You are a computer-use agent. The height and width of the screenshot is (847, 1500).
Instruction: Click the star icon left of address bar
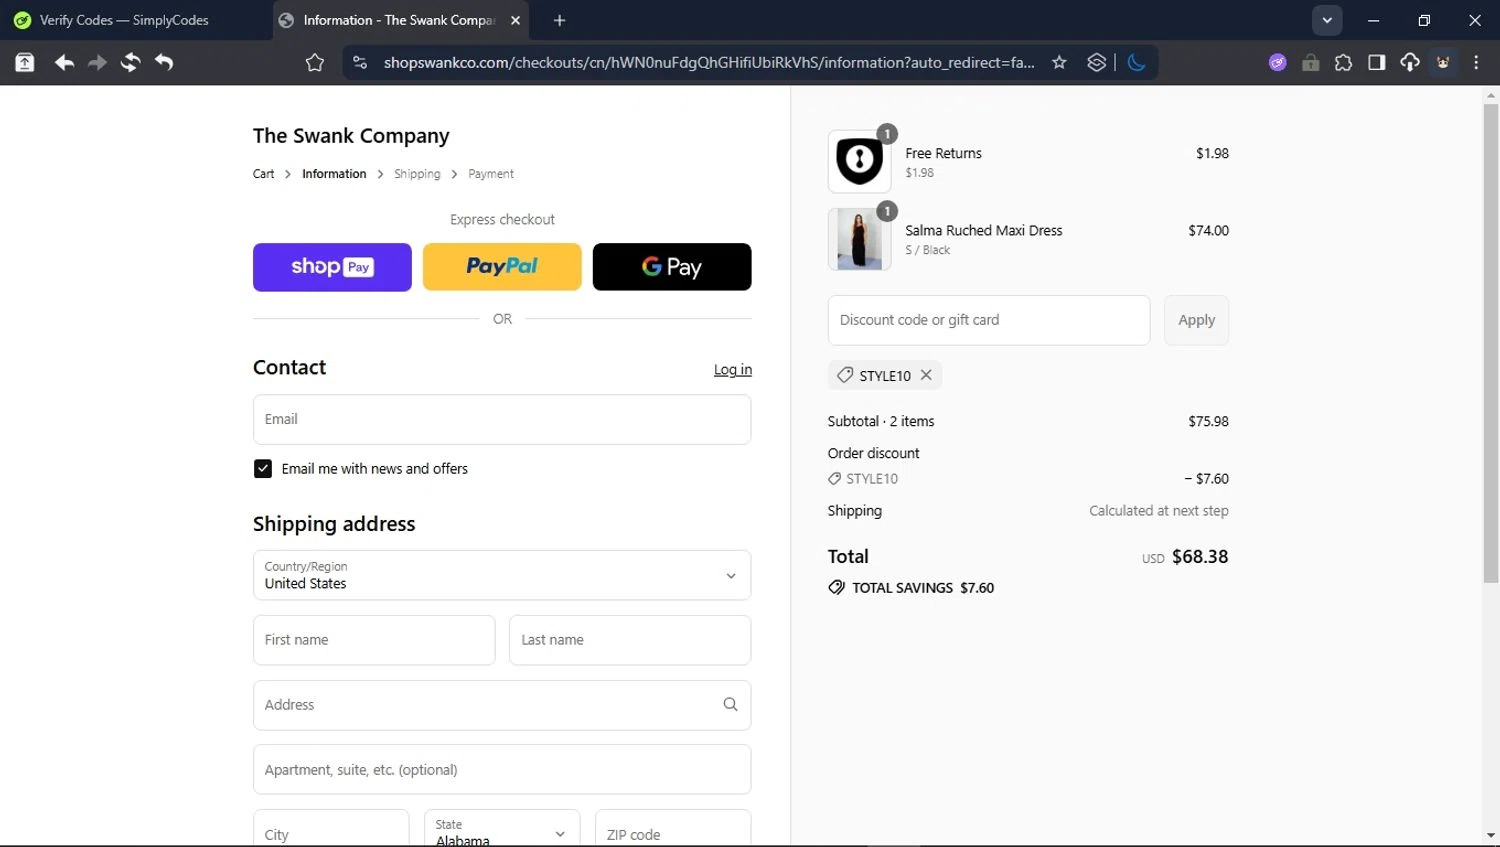coord(315,62)
